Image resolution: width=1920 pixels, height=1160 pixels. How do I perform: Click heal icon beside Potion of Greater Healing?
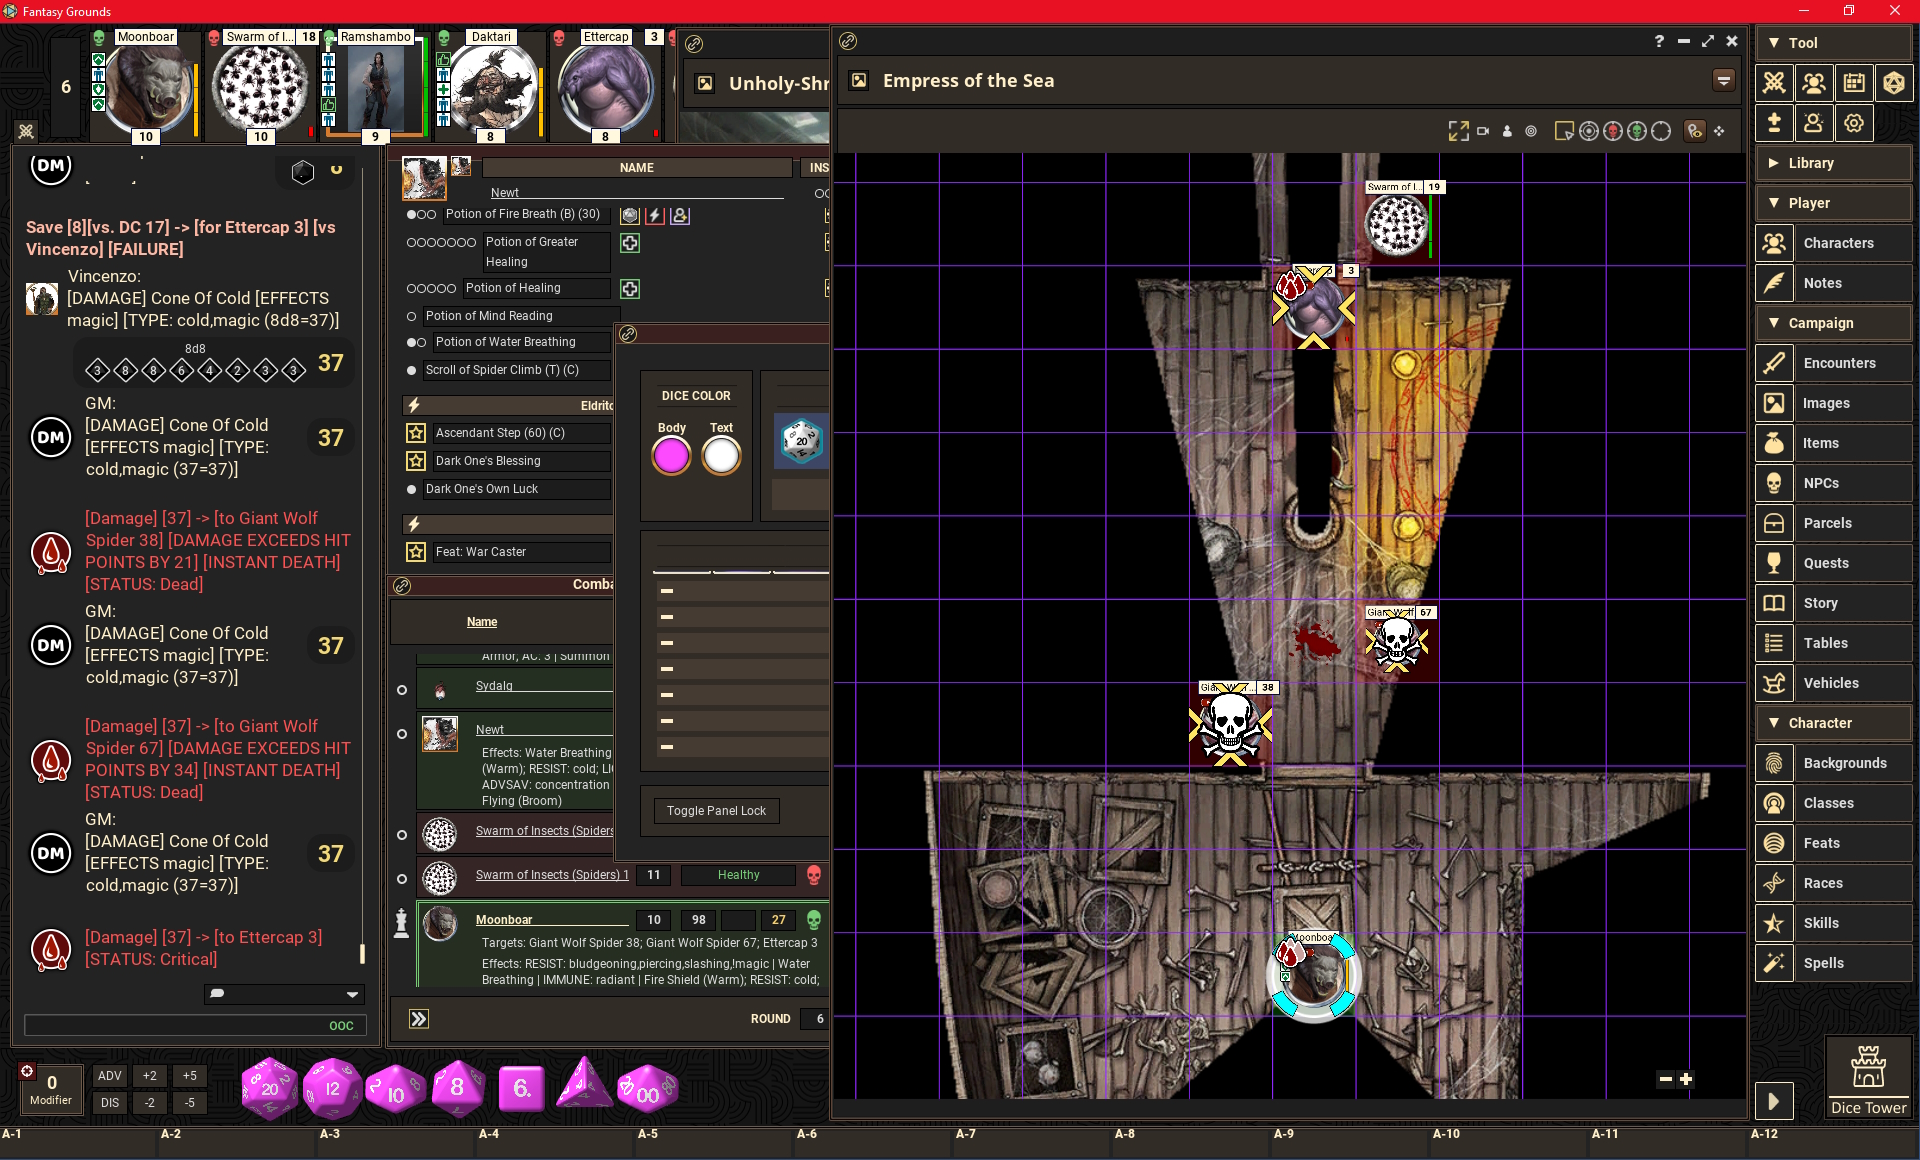(630, 243)
